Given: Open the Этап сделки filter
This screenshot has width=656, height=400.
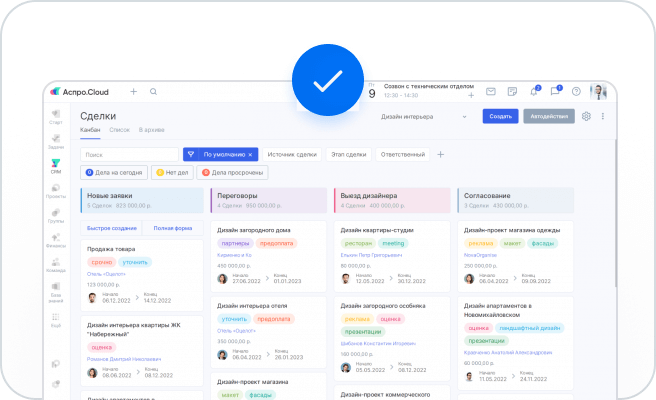Looking at the screenshot, I should [348, 154].
